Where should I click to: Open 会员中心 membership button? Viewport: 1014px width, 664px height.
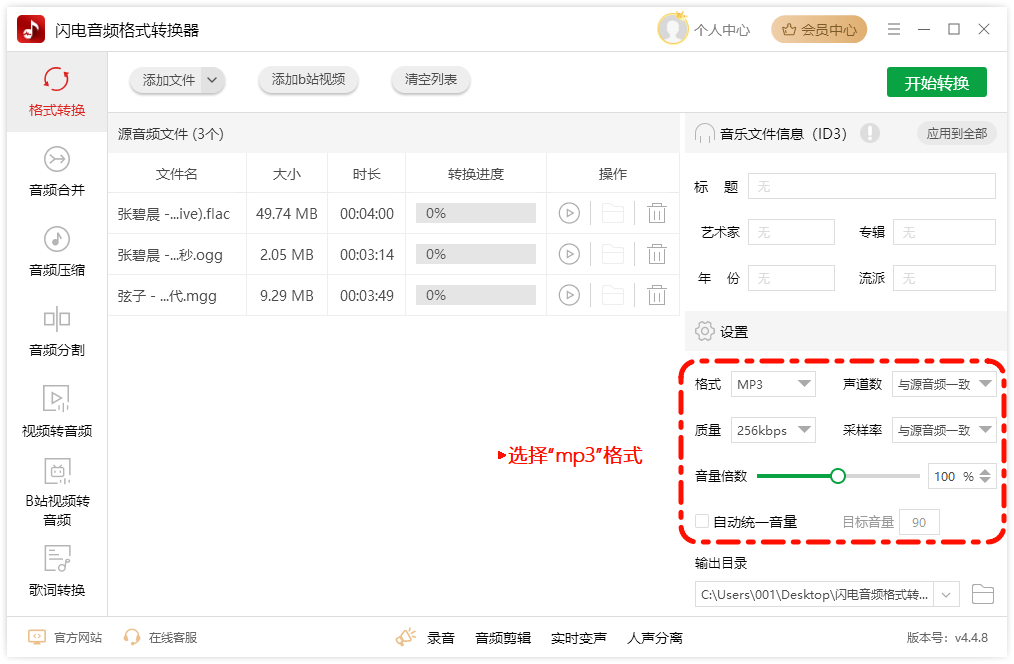tap(819, 29)
